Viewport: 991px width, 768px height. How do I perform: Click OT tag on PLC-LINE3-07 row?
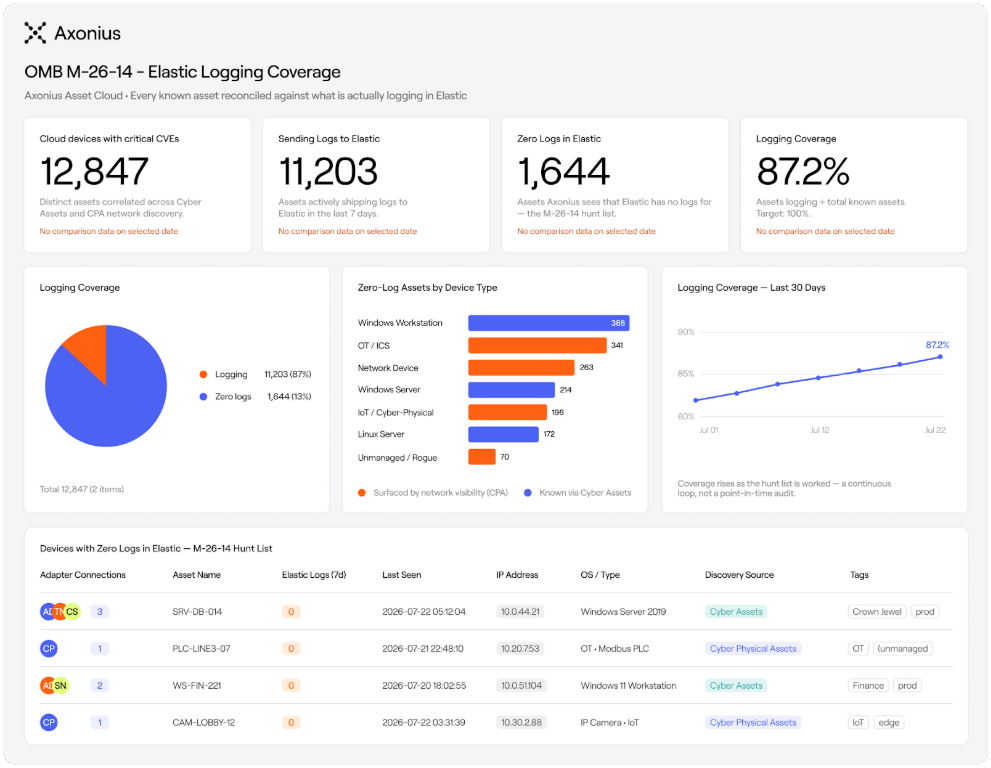click(x=858, y=649)
